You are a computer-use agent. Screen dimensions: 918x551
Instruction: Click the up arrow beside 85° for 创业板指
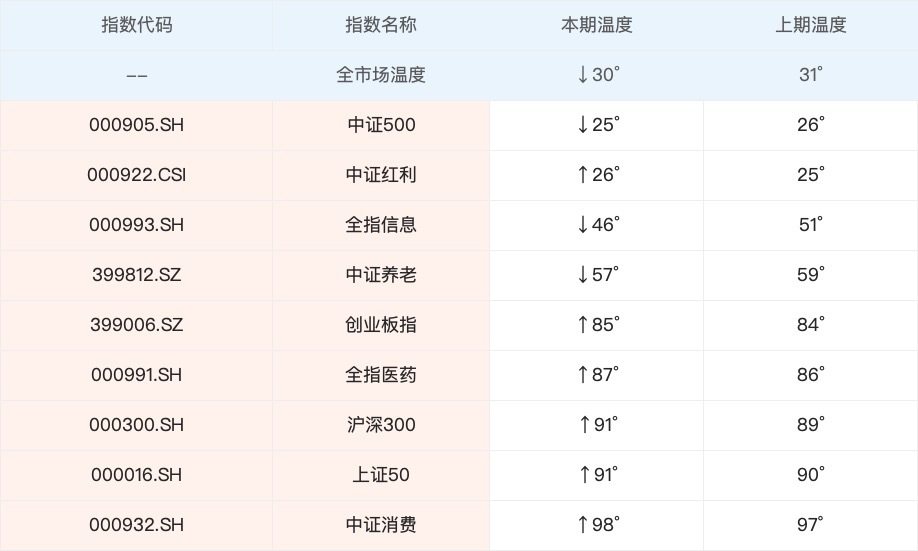583,325
